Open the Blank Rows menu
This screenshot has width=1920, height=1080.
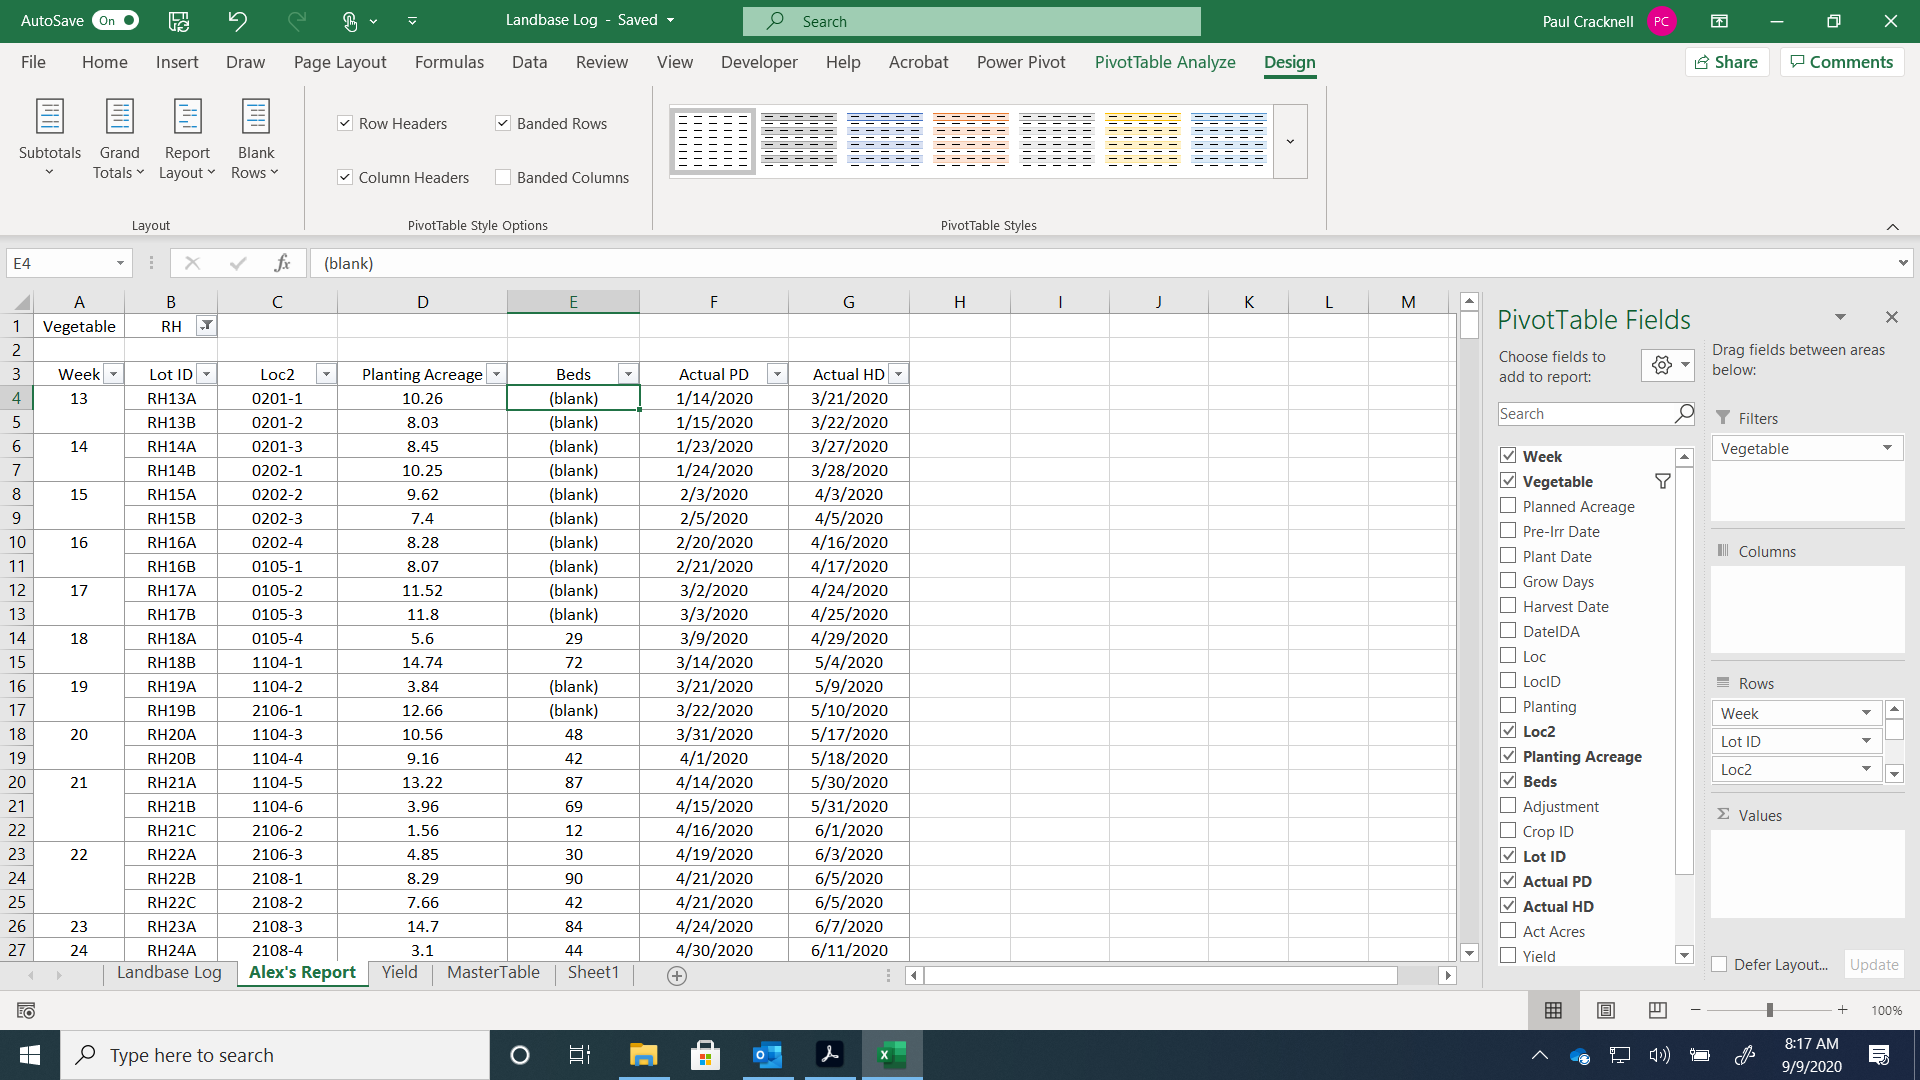[x=255, y=140]
